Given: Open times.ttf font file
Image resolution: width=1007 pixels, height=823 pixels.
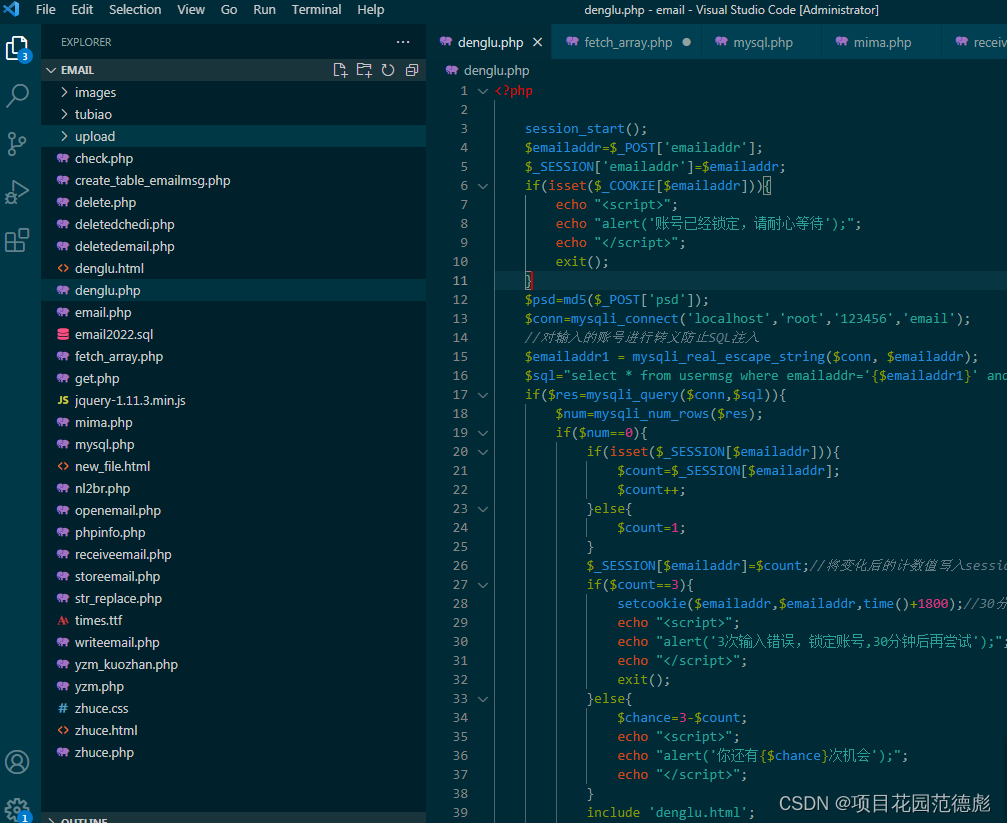Looking at the screenshot, I should [233, 620].
